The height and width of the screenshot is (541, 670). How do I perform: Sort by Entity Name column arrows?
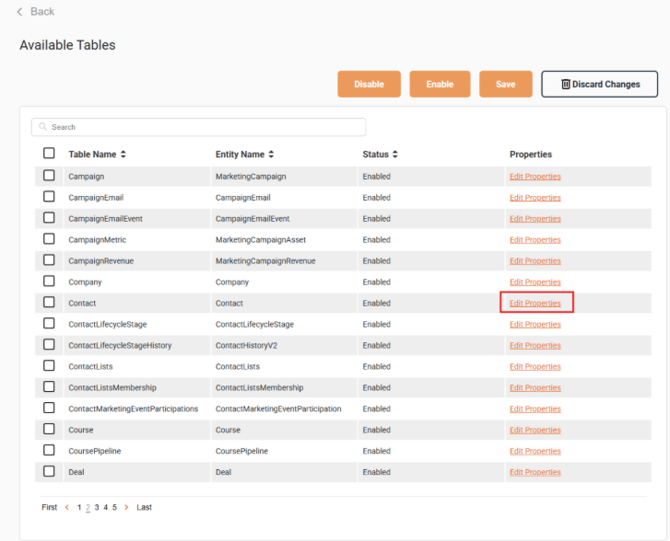[271, 155]
